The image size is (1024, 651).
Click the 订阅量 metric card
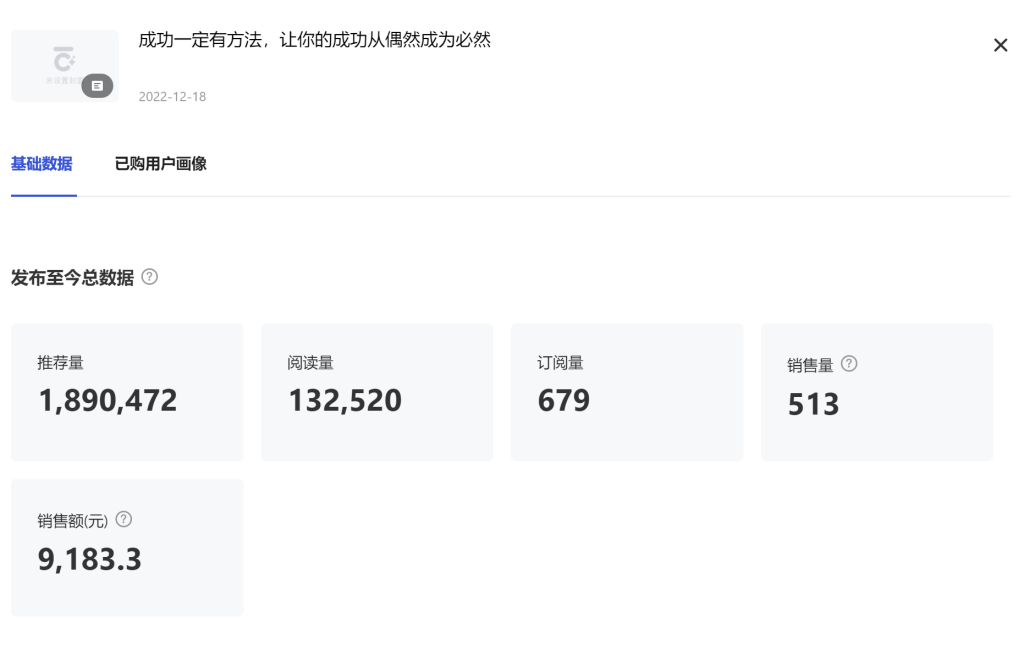[x=627, y=391]
